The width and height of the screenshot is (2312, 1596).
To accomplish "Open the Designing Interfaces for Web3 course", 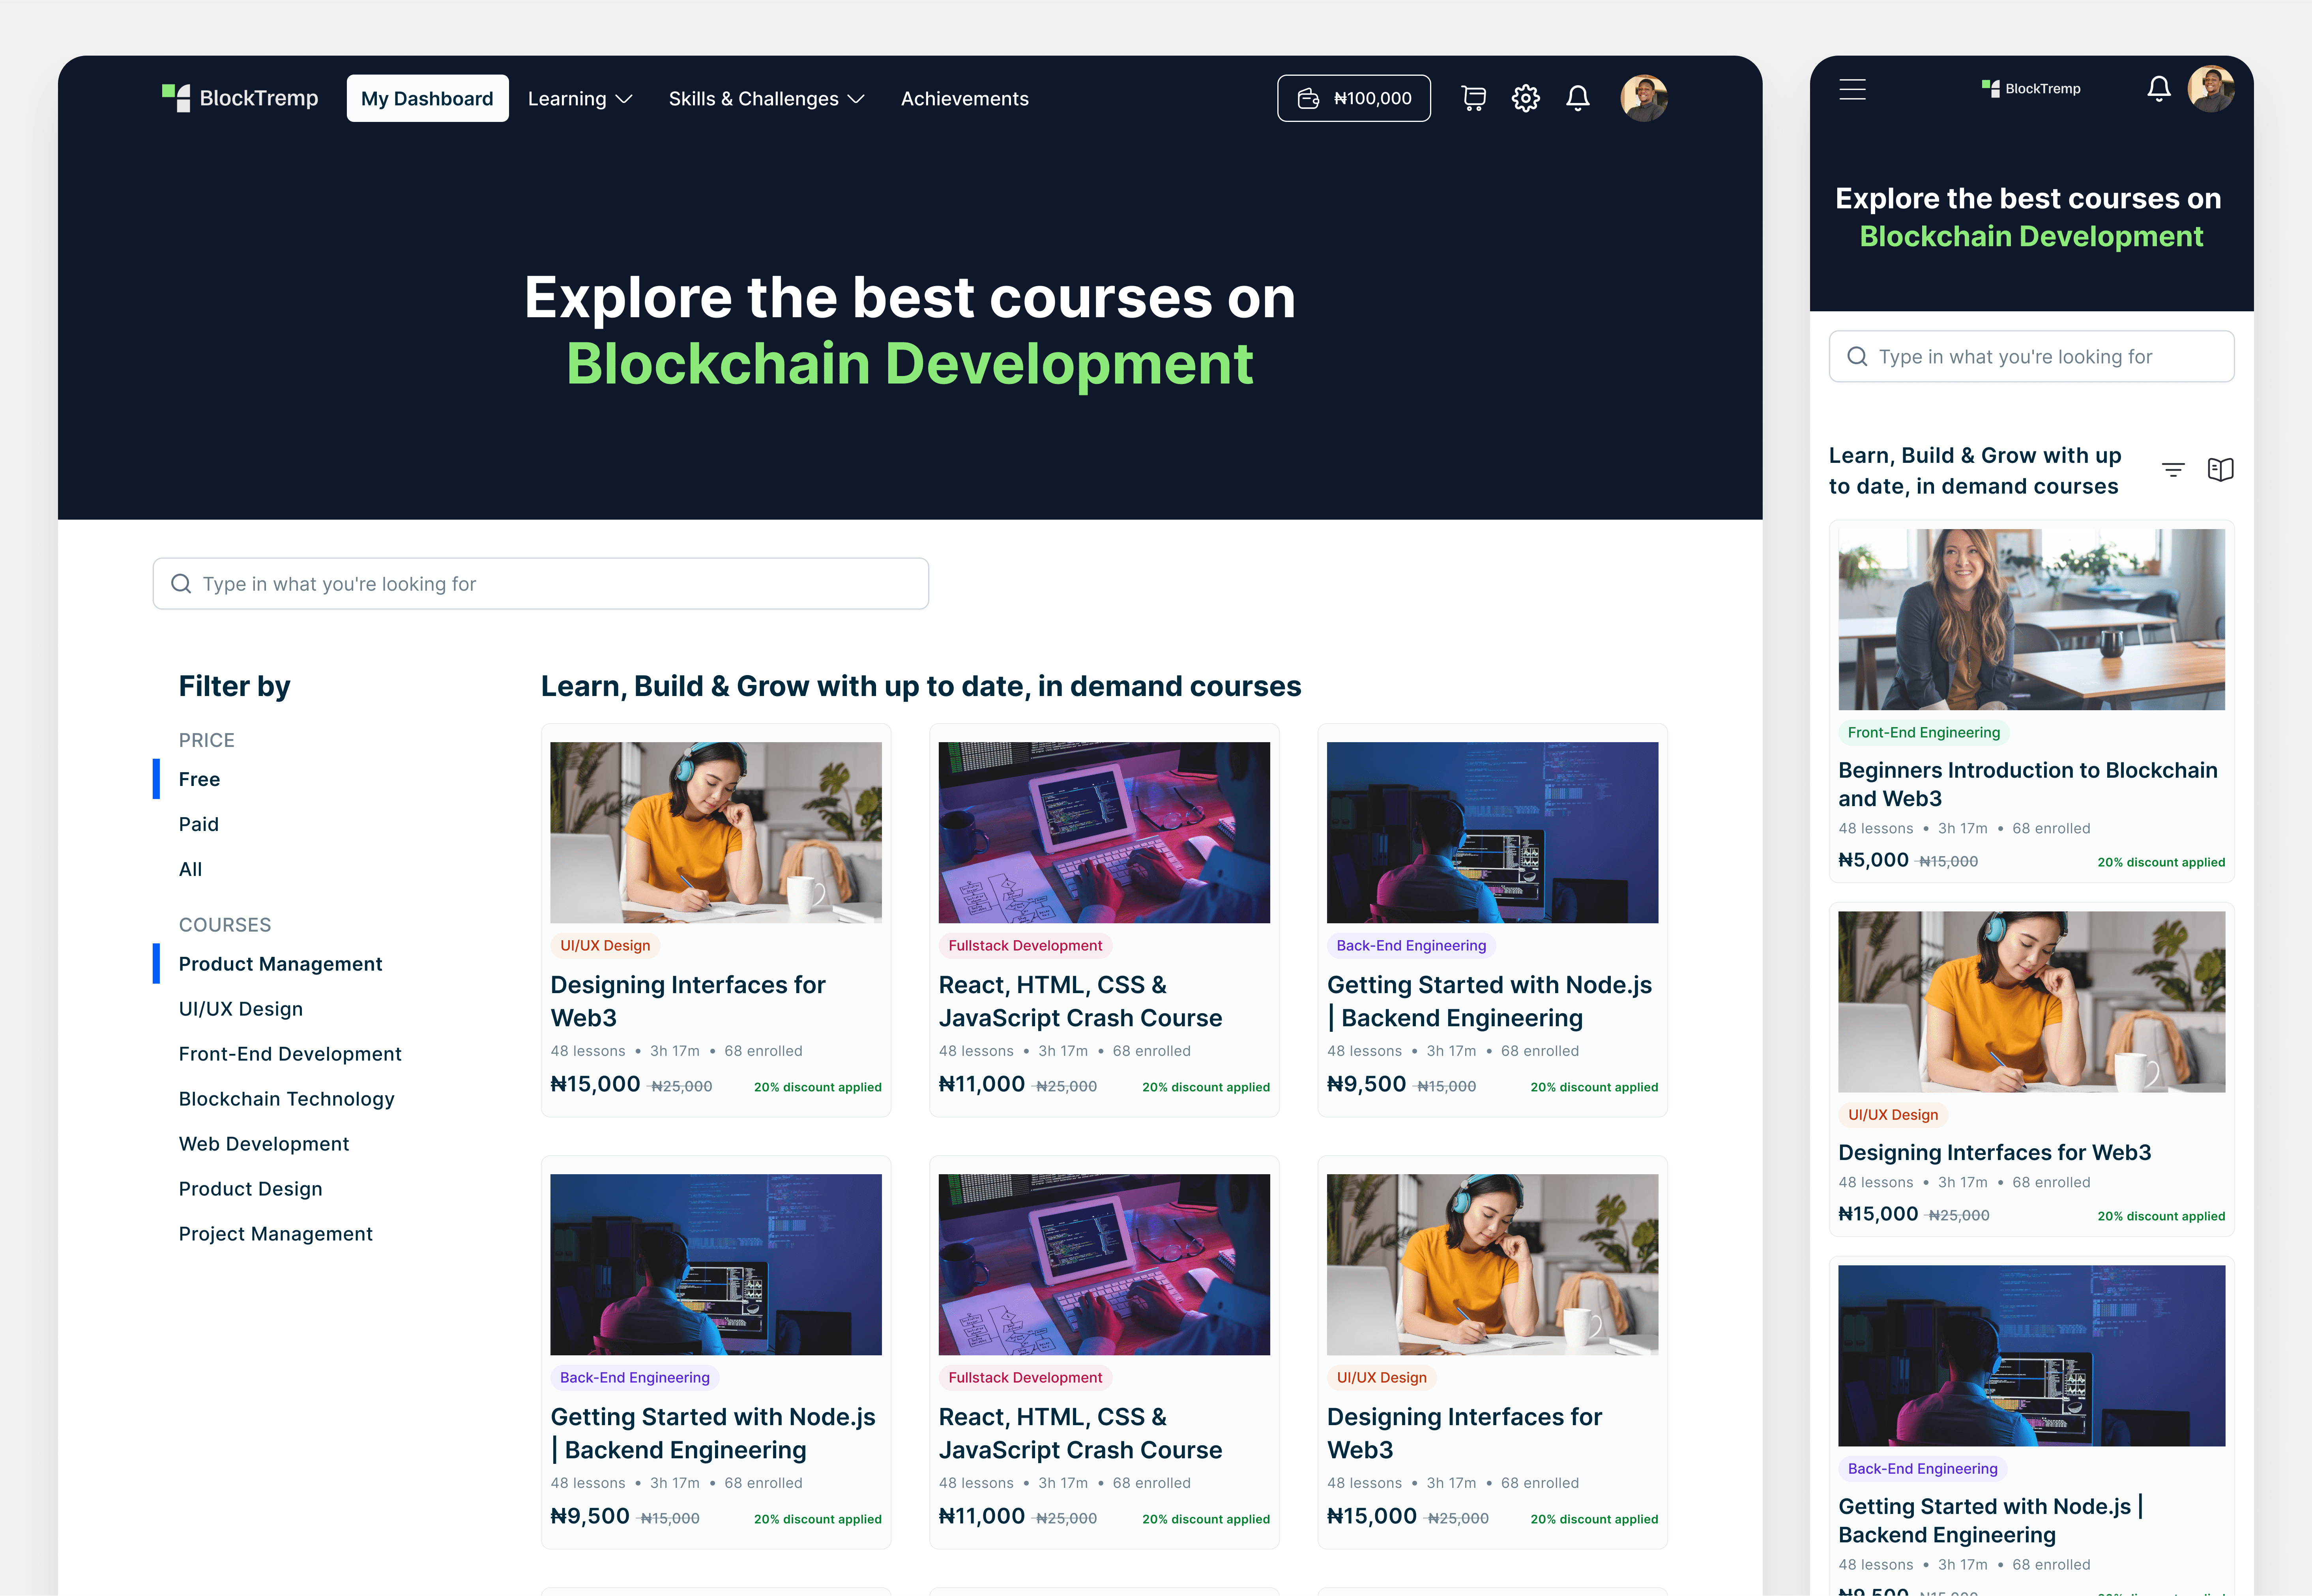I will (688, 1000).
